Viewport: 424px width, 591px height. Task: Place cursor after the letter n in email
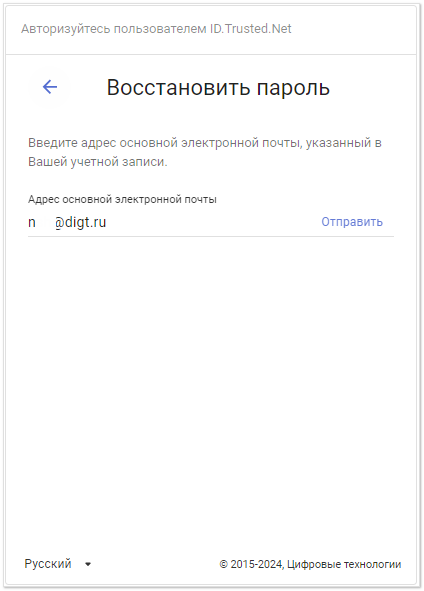pos(37,222)
